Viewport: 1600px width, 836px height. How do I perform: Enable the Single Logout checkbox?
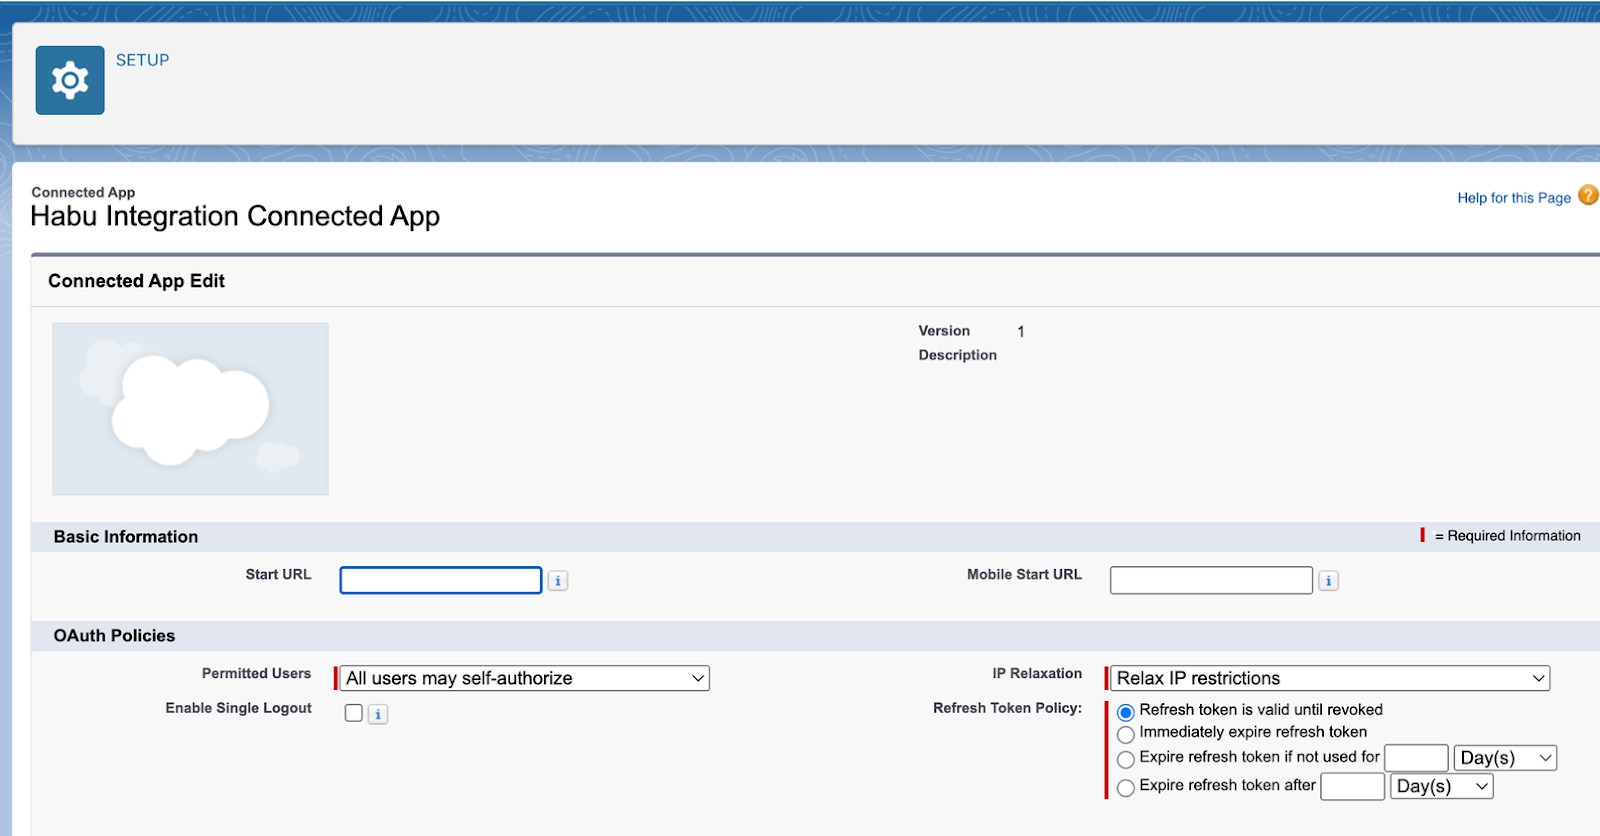coord(353,713)
